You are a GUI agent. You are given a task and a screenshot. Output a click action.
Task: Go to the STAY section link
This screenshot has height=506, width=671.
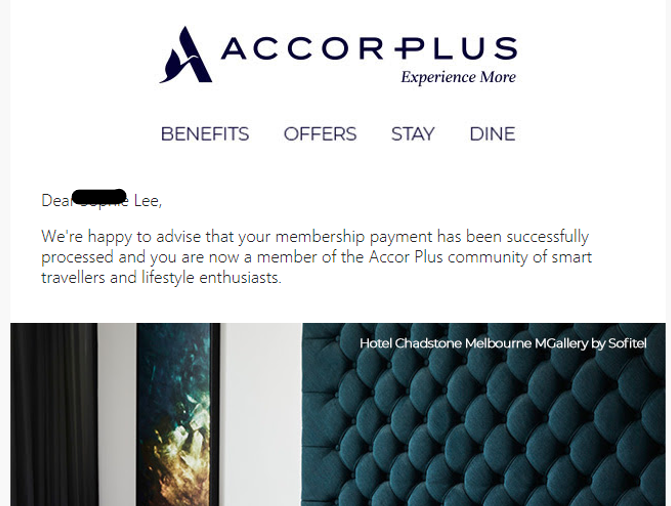click(x=413, y=134)
